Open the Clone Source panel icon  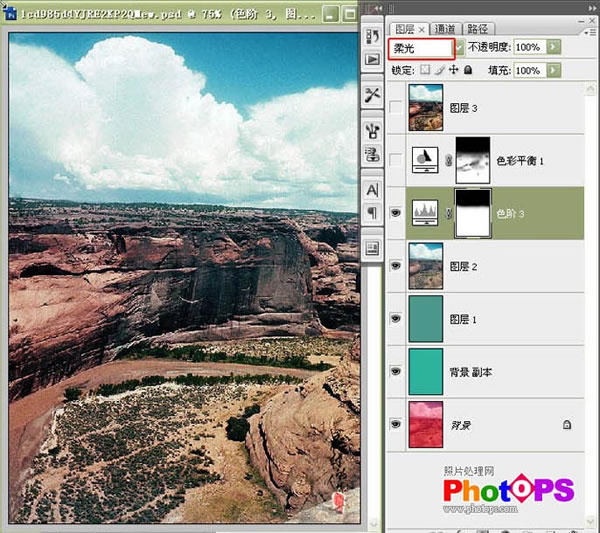tap(372, 154)
